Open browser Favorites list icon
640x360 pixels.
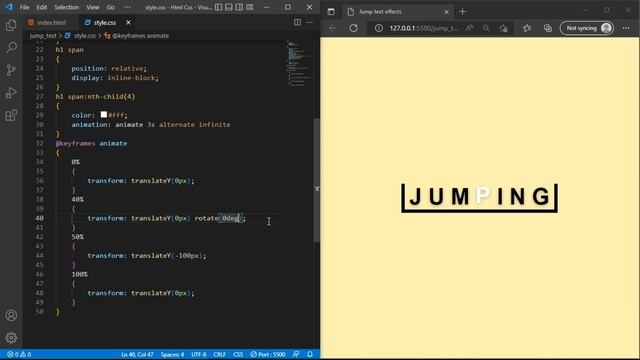[527, 28]
